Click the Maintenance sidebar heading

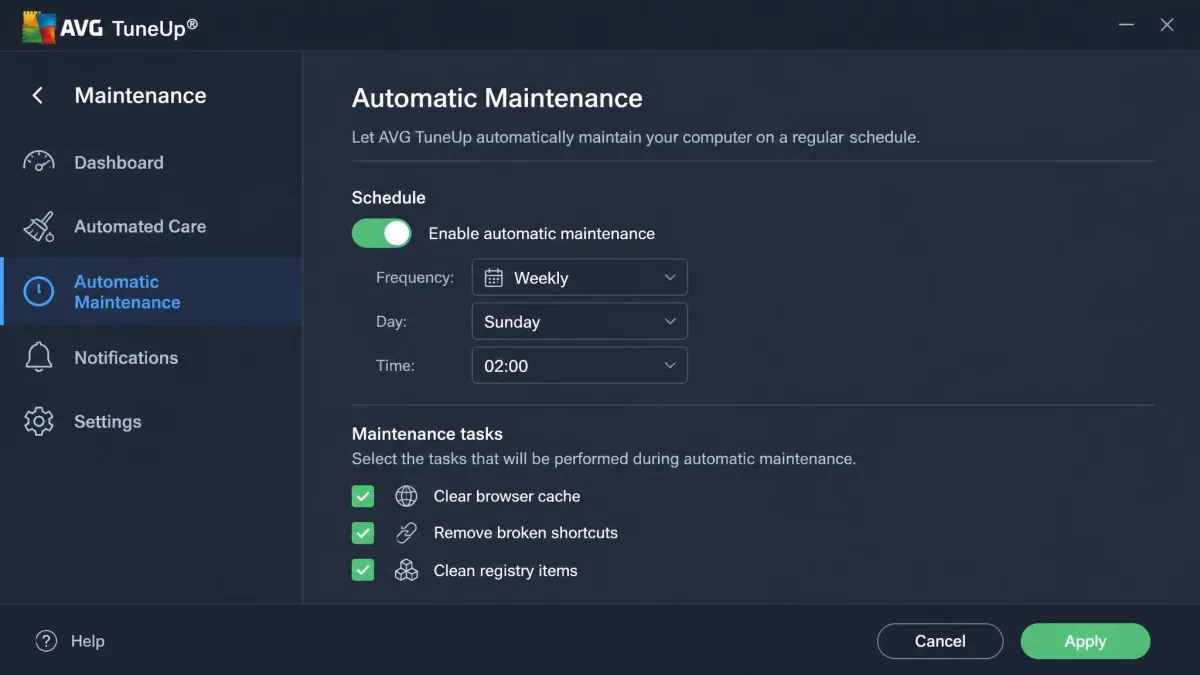pos(140,96)
